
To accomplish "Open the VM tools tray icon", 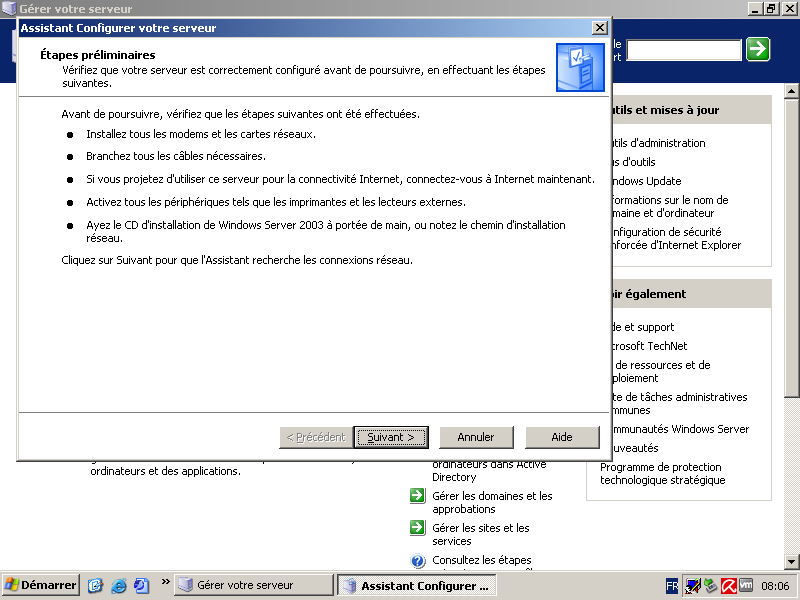I will tap(746, 585).
